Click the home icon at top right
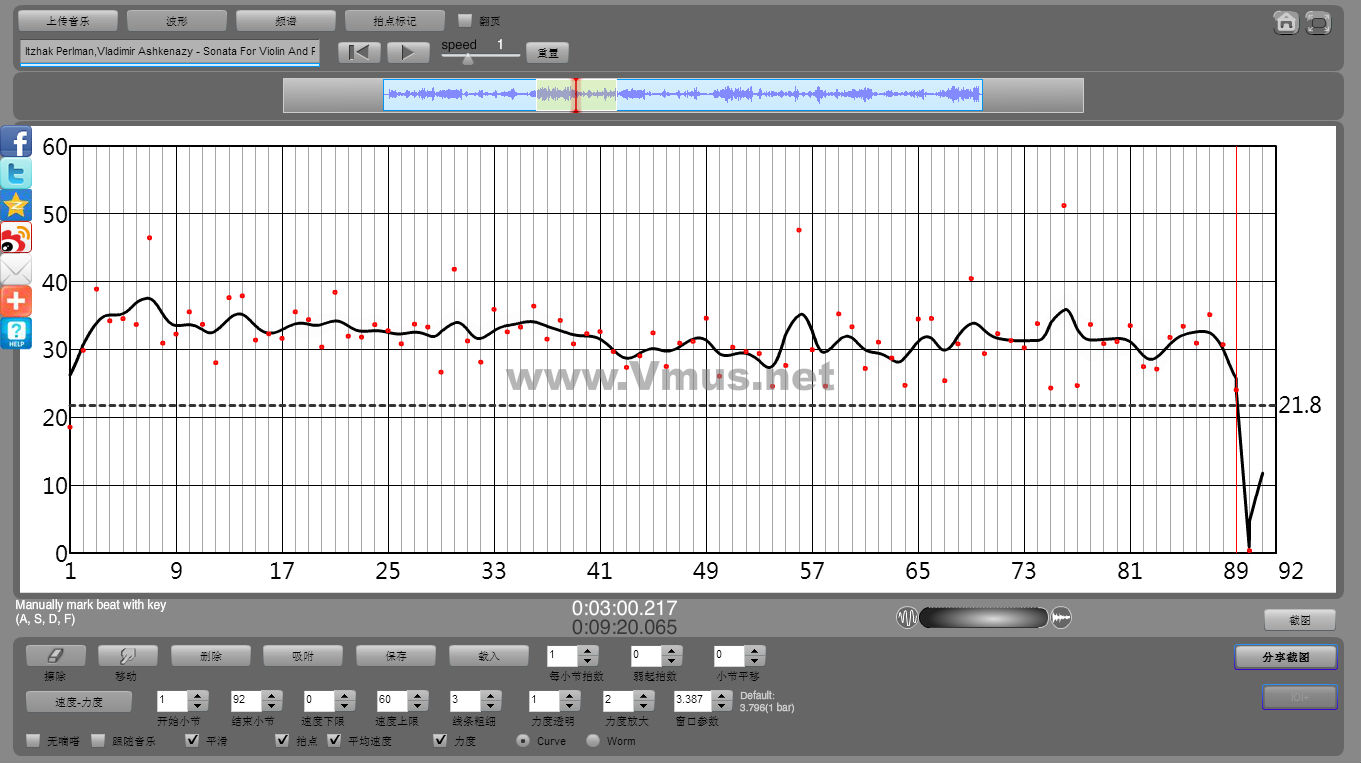Image resolution: width=1361 pixels, height=763 pixels. click(1286, 22)
